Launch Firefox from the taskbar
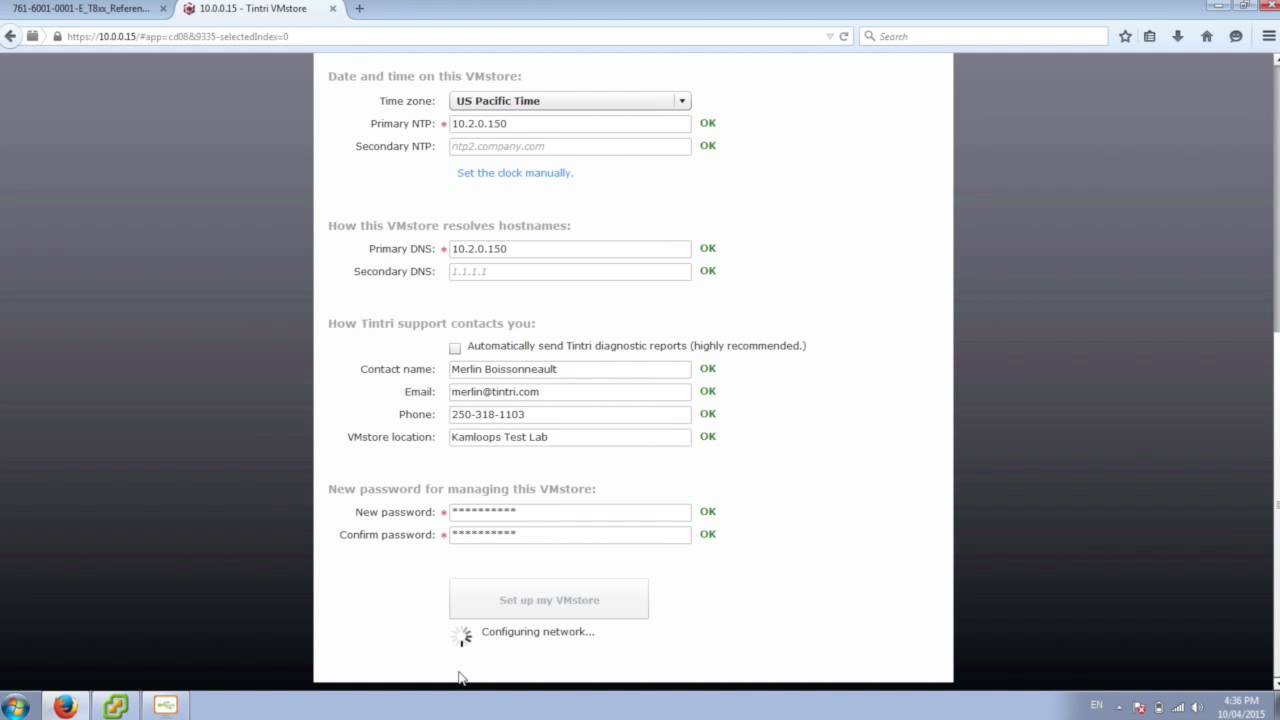This screenshot has height=720, width=1280. [x=65, y=707]
